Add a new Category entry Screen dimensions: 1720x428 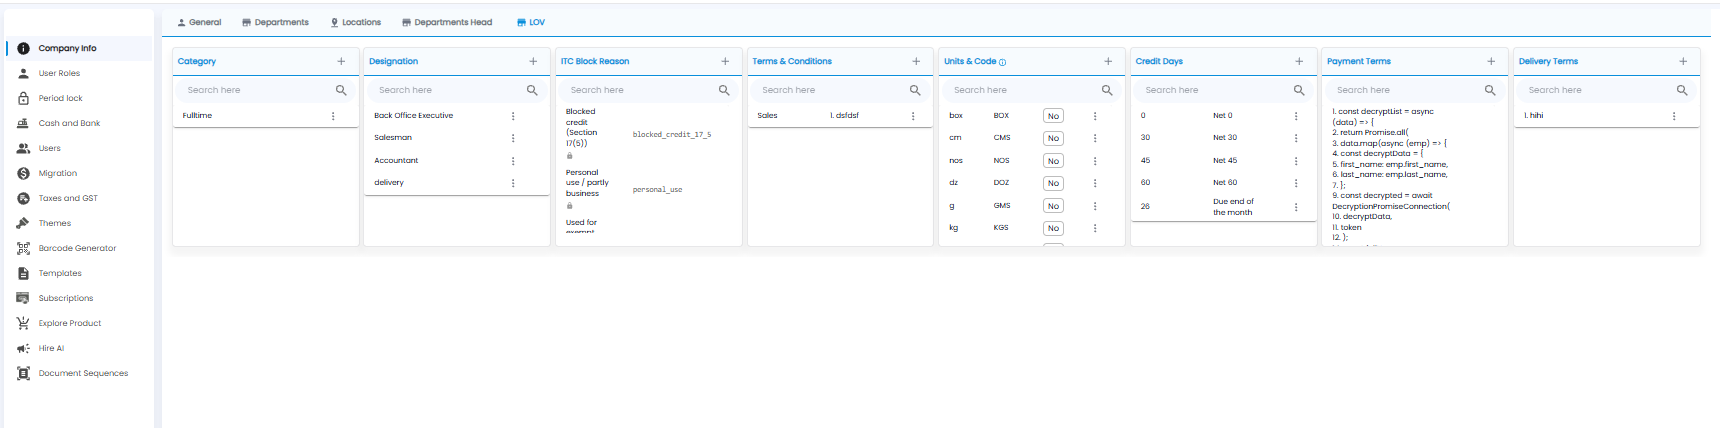click(341, 61)
